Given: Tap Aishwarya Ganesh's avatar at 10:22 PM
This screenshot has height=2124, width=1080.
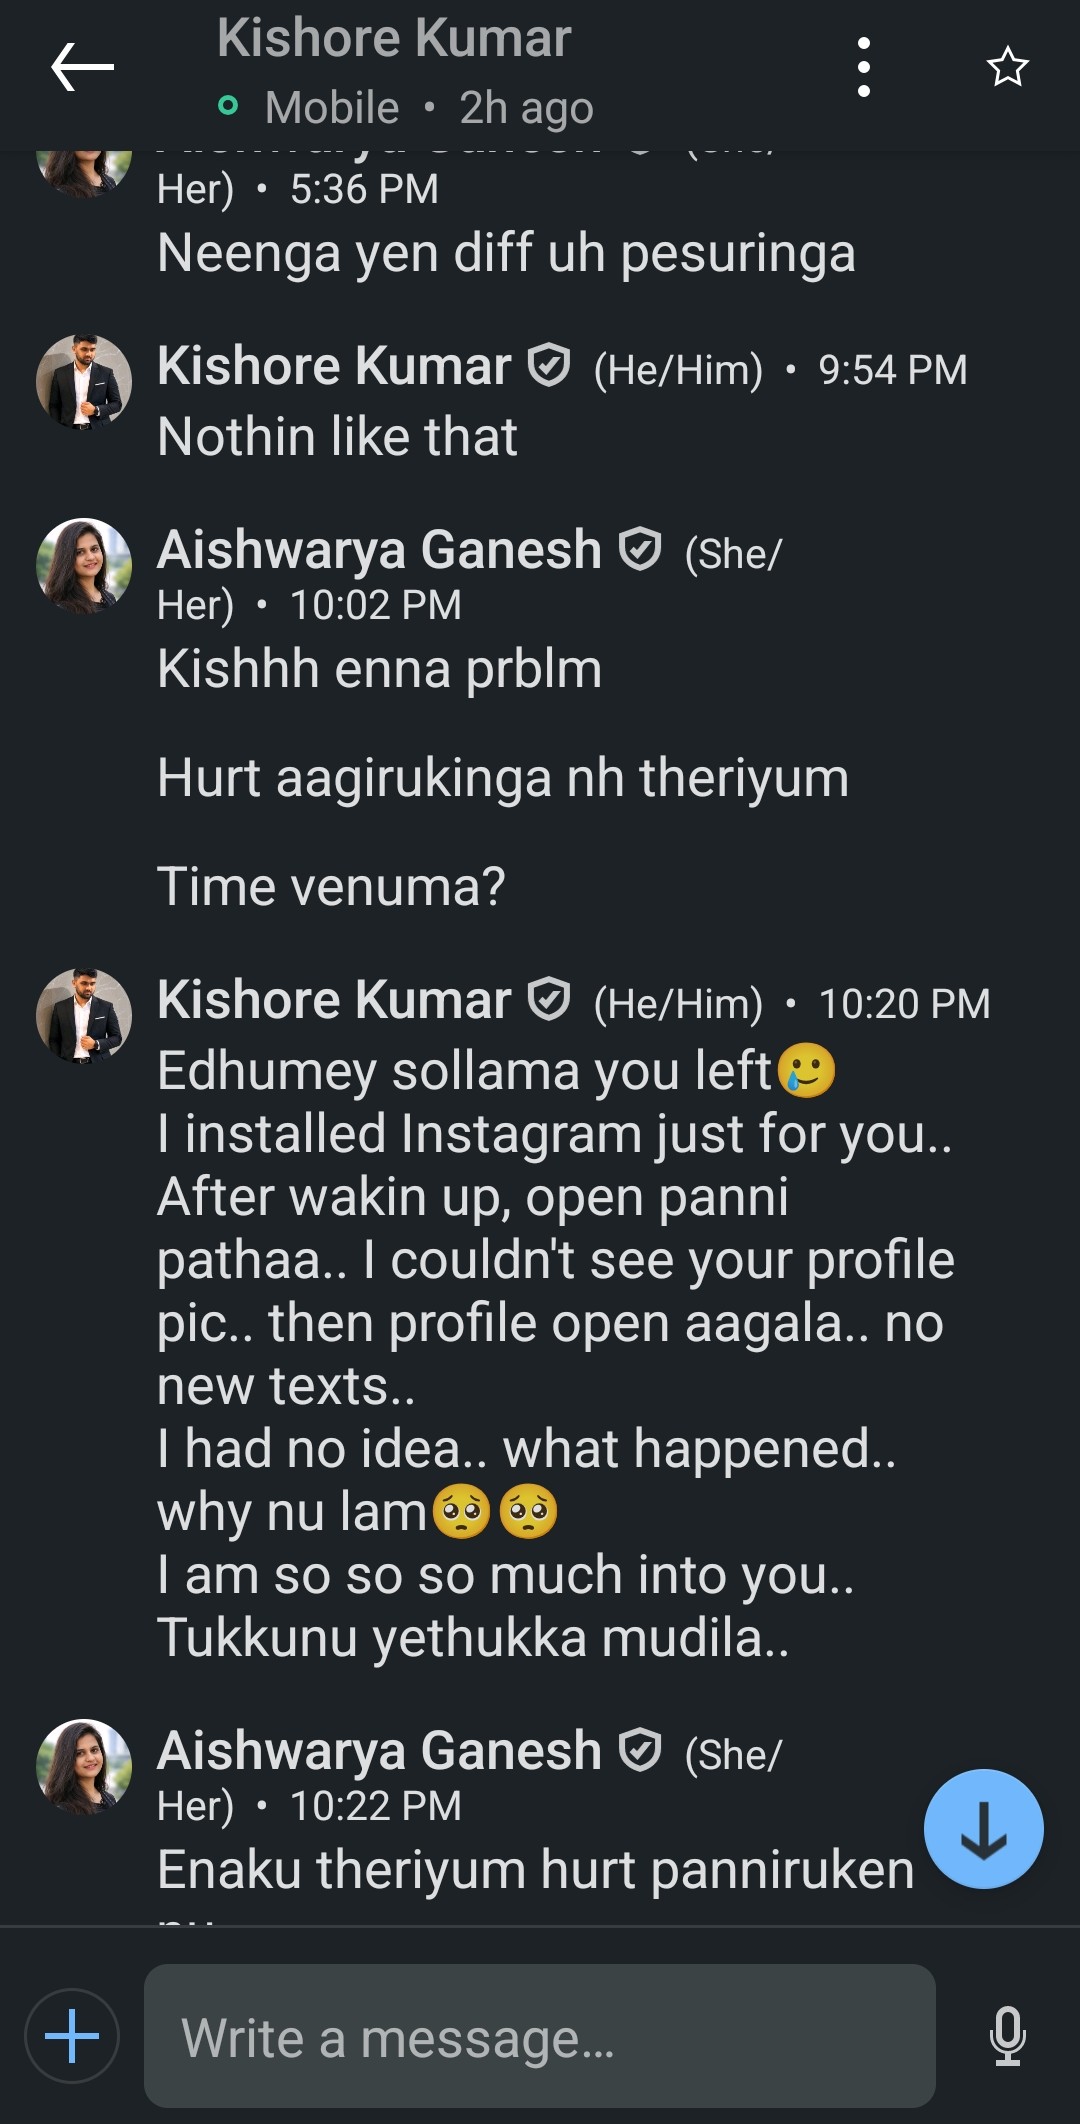Looking at the screenshot, I should click(x=84, y=1767).
